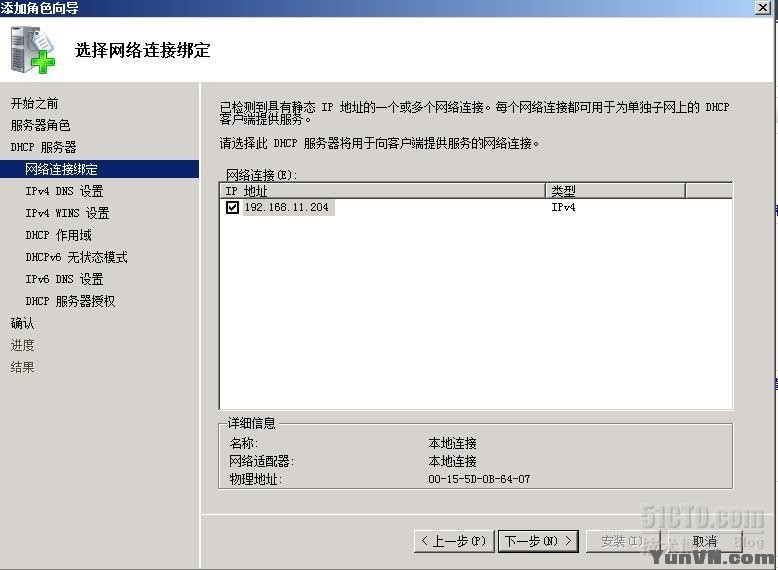778x570 pixels.
Task: Open 服务器角色 step in sidebar
Action: (x=40, y=125)
